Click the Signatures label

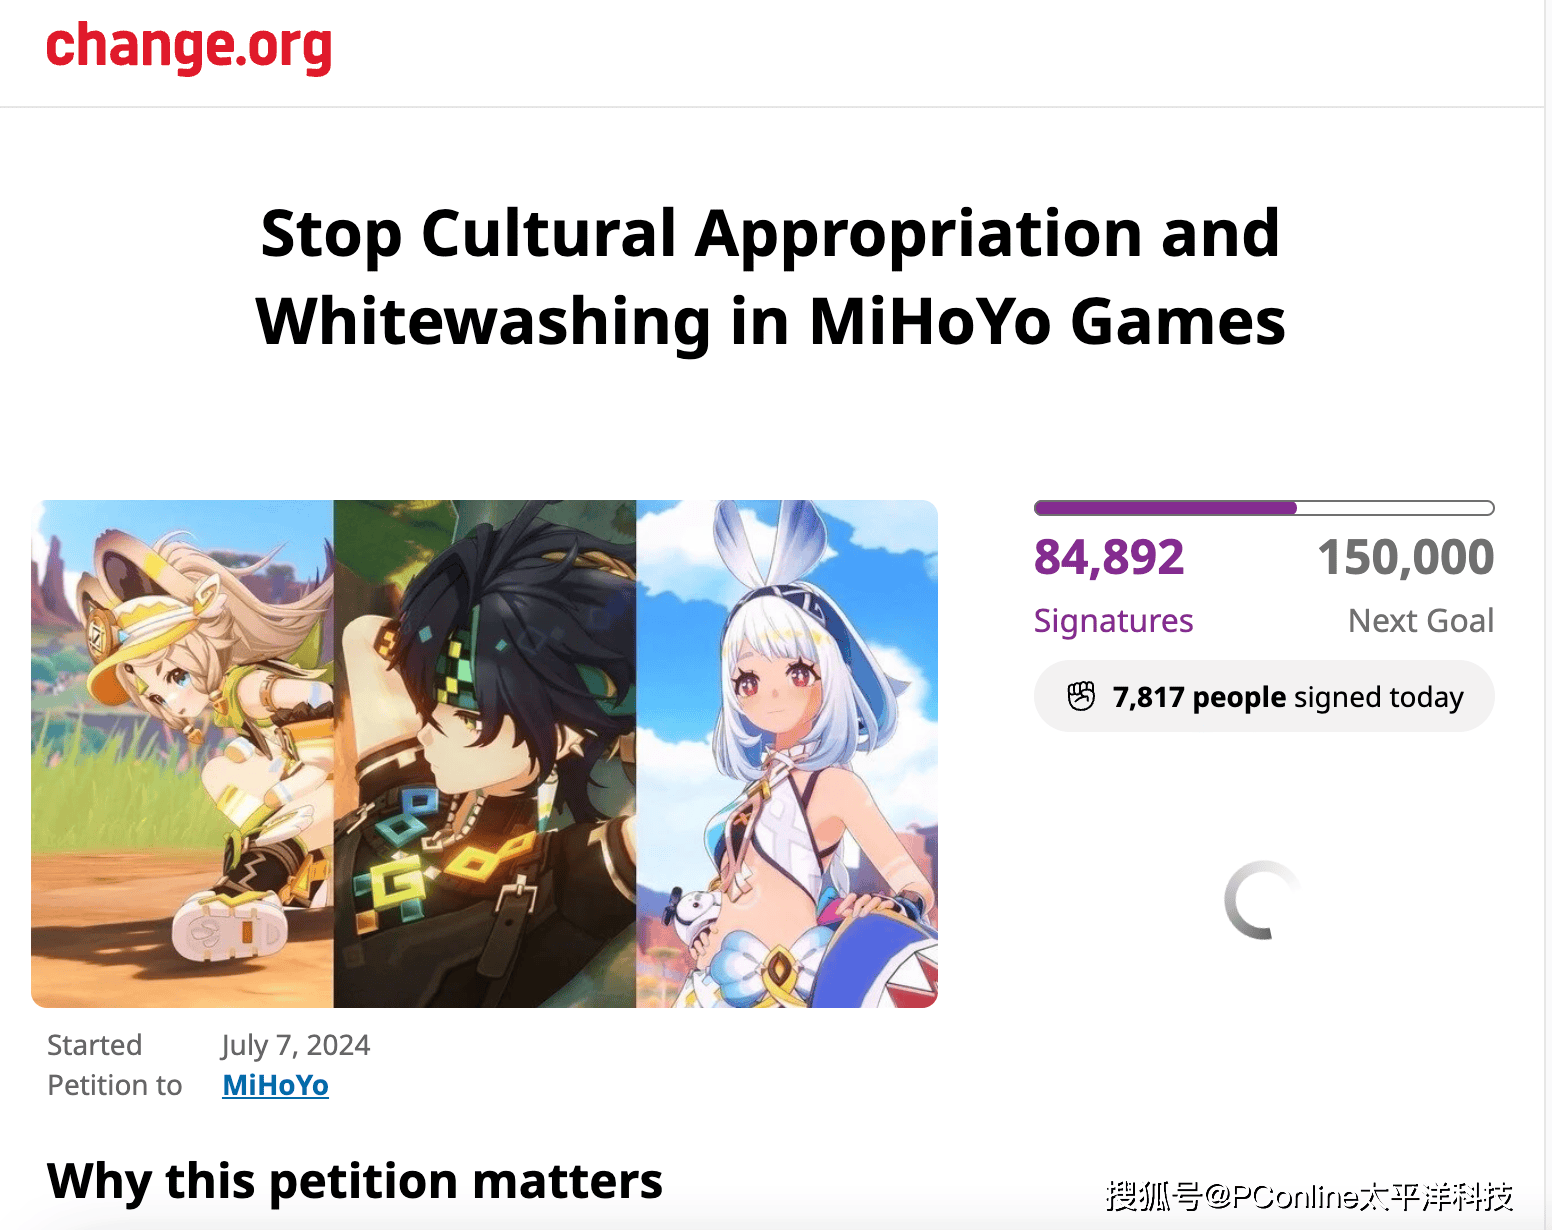[x=1113, y=621]
